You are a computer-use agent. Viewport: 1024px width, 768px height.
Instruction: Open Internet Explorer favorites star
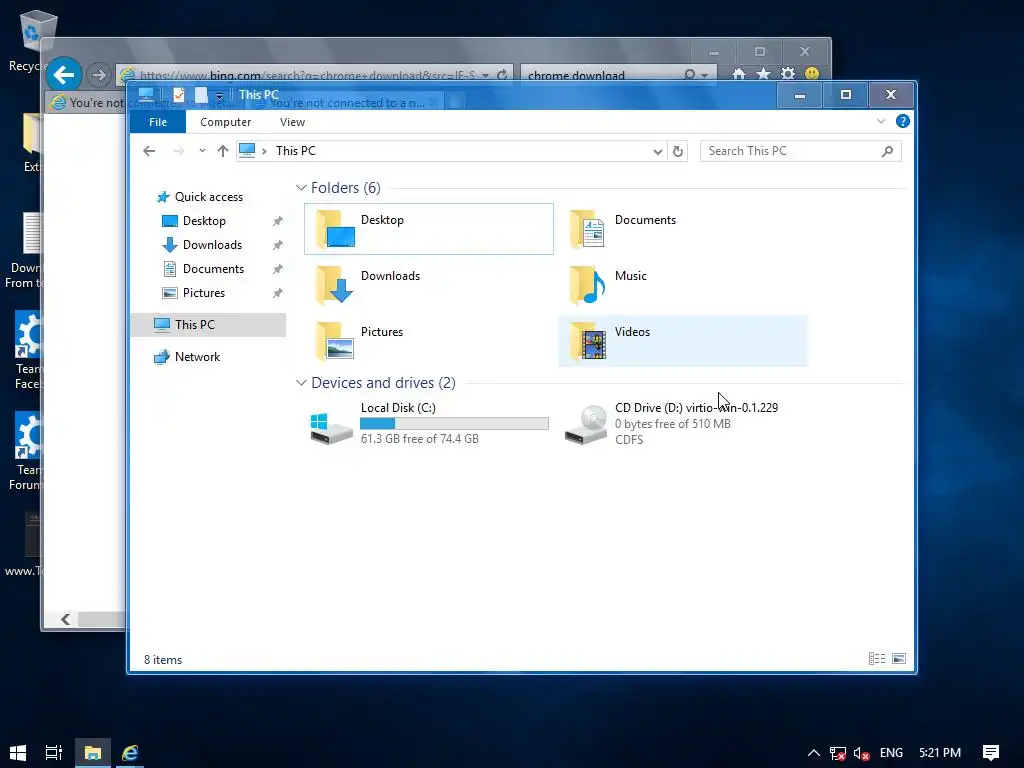click(x=763, y=74)
